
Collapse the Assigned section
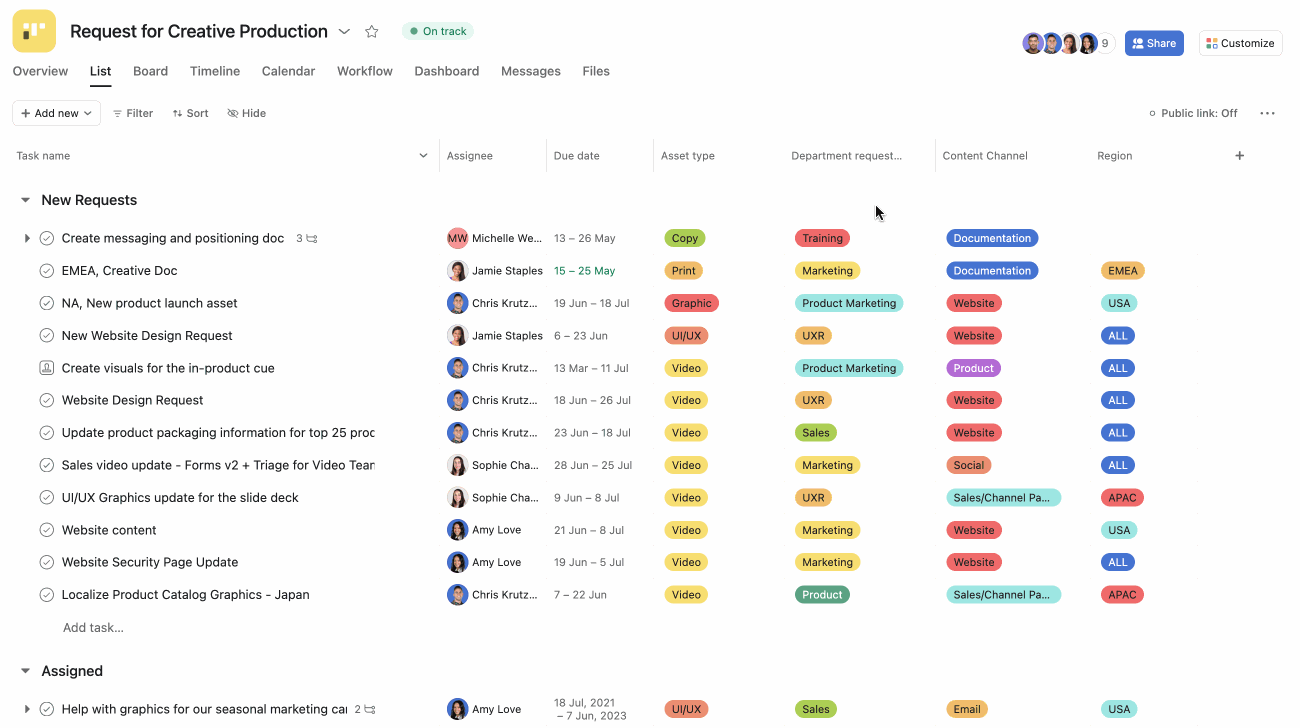tap(25, 670)
